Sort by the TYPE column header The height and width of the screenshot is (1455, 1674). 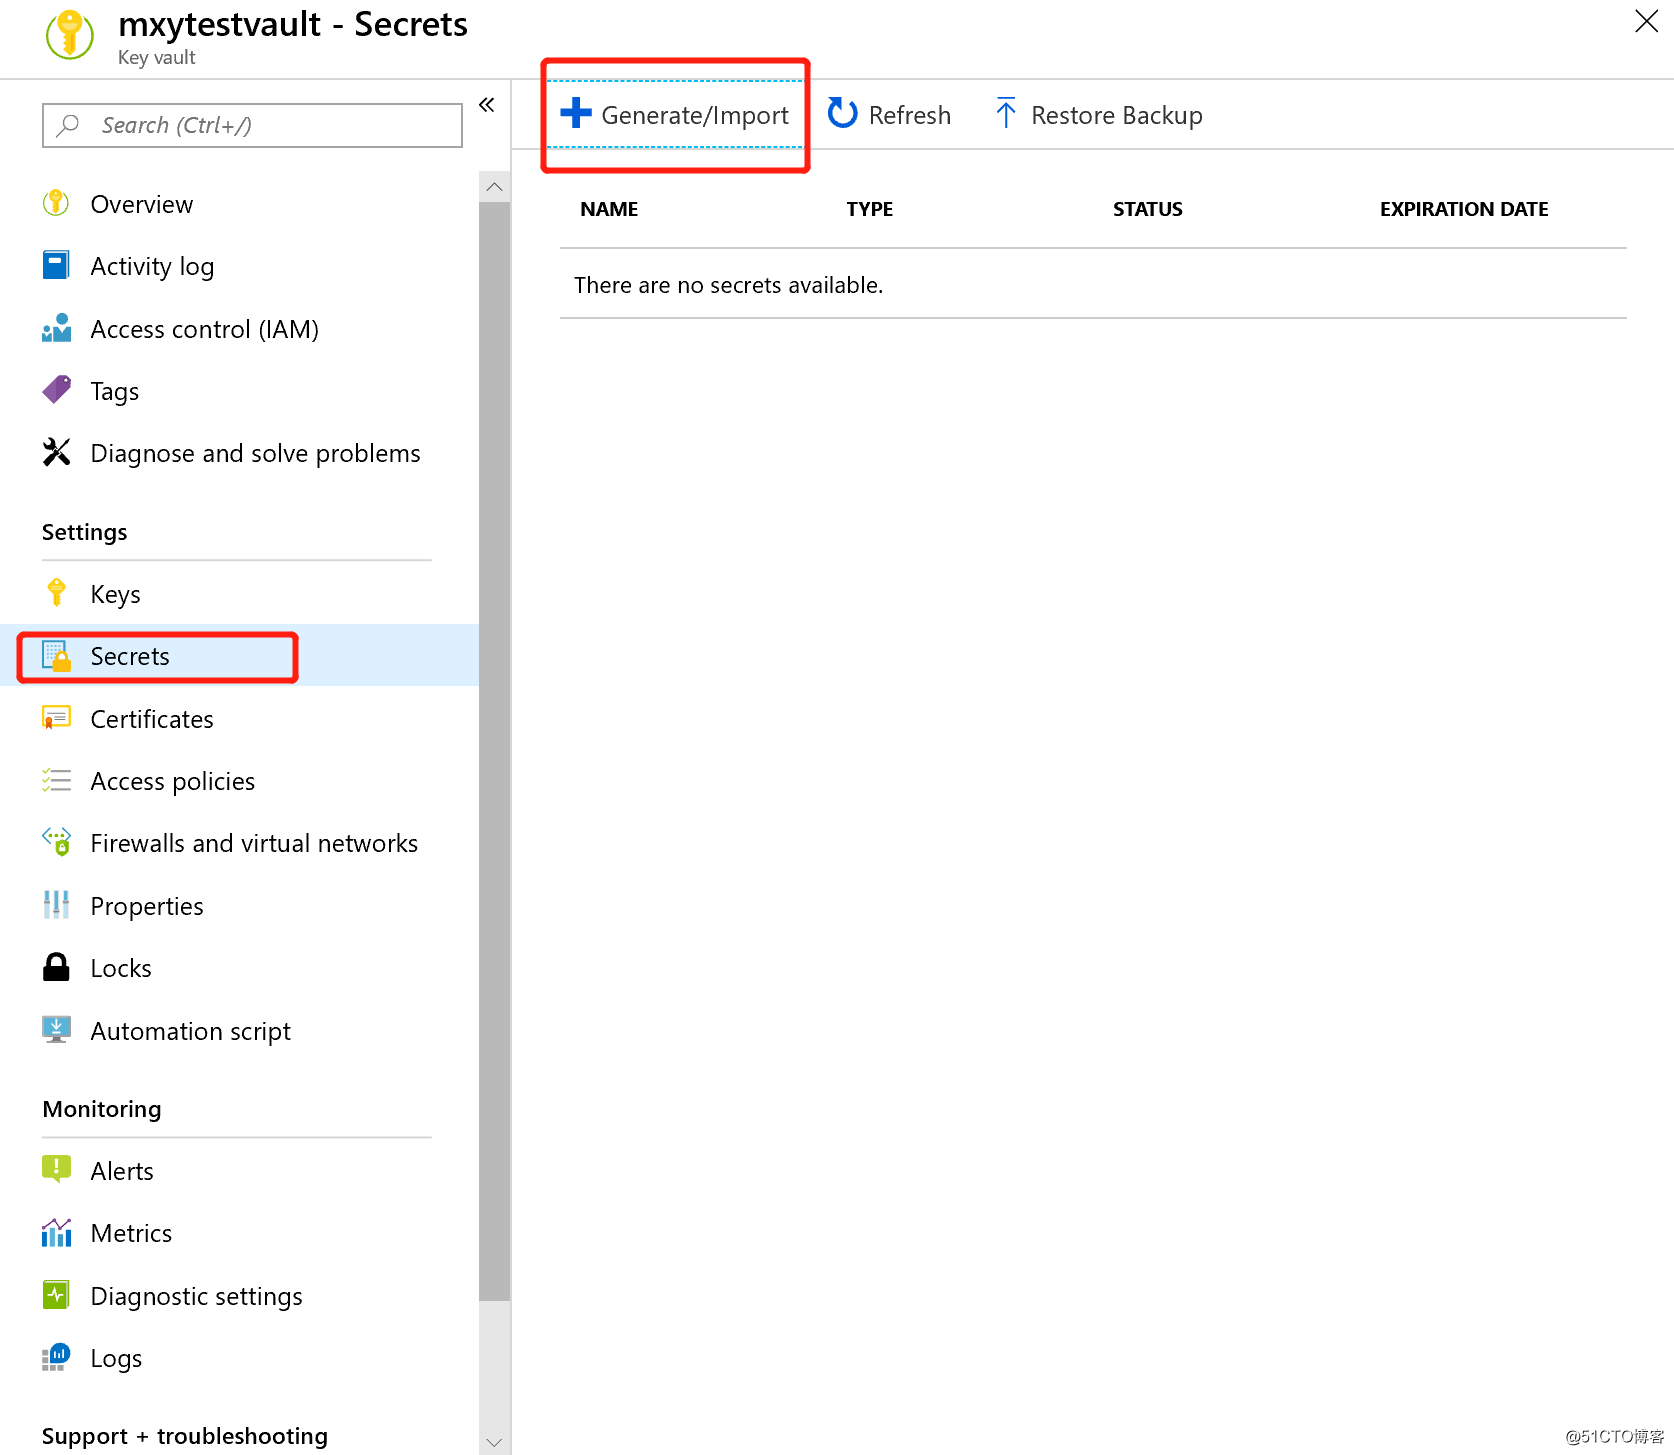pyautogui.click(x=870, y=209)
